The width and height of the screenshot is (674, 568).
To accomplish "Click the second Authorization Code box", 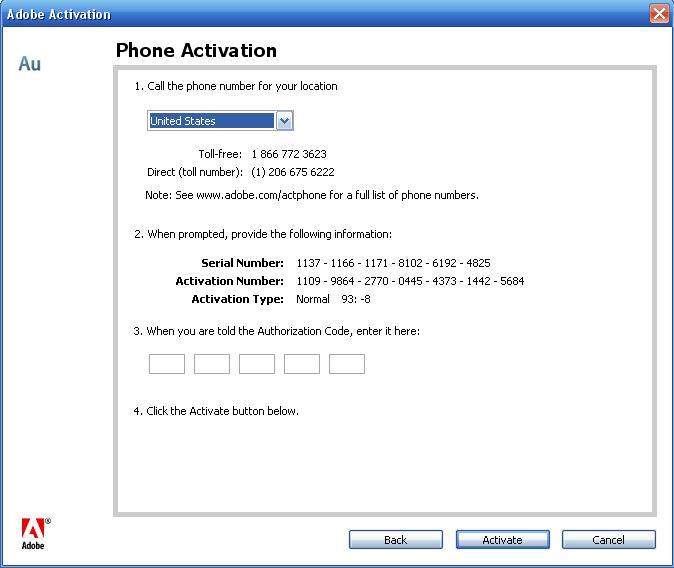I will (212, 364).
